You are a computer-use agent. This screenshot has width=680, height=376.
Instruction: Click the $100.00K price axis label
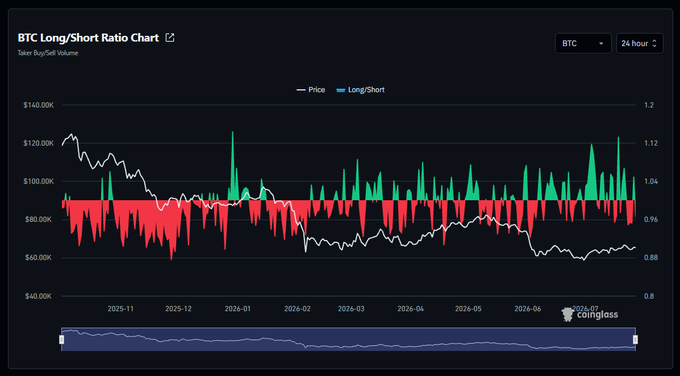click(x=39, y=181)
